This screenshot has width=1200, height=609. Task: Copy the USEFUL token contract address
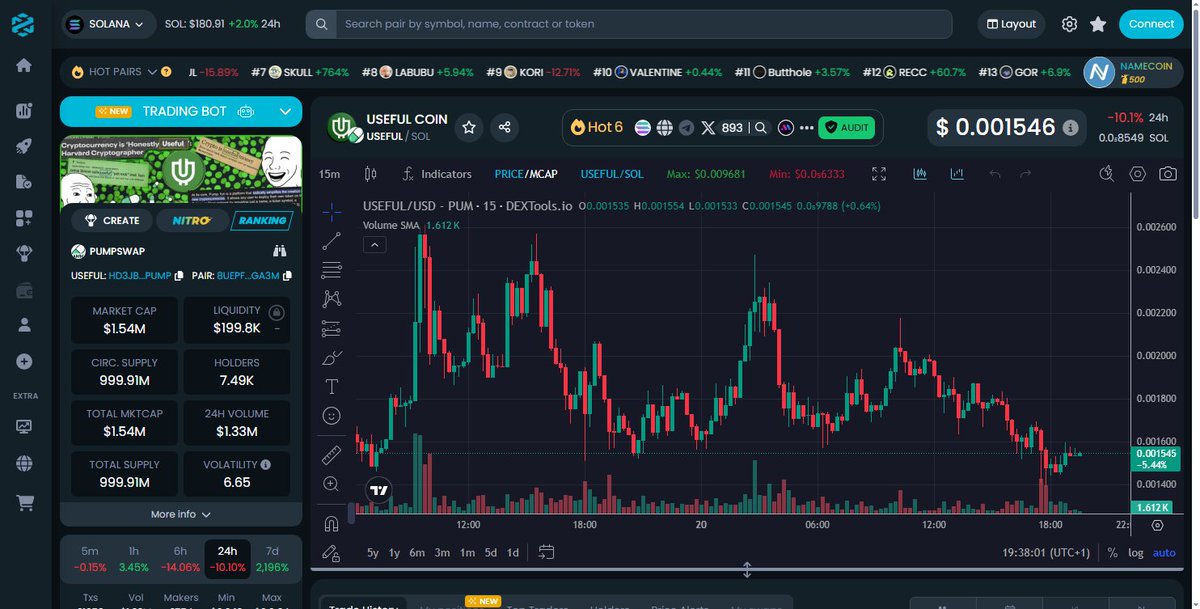click(x=181, y=275)
